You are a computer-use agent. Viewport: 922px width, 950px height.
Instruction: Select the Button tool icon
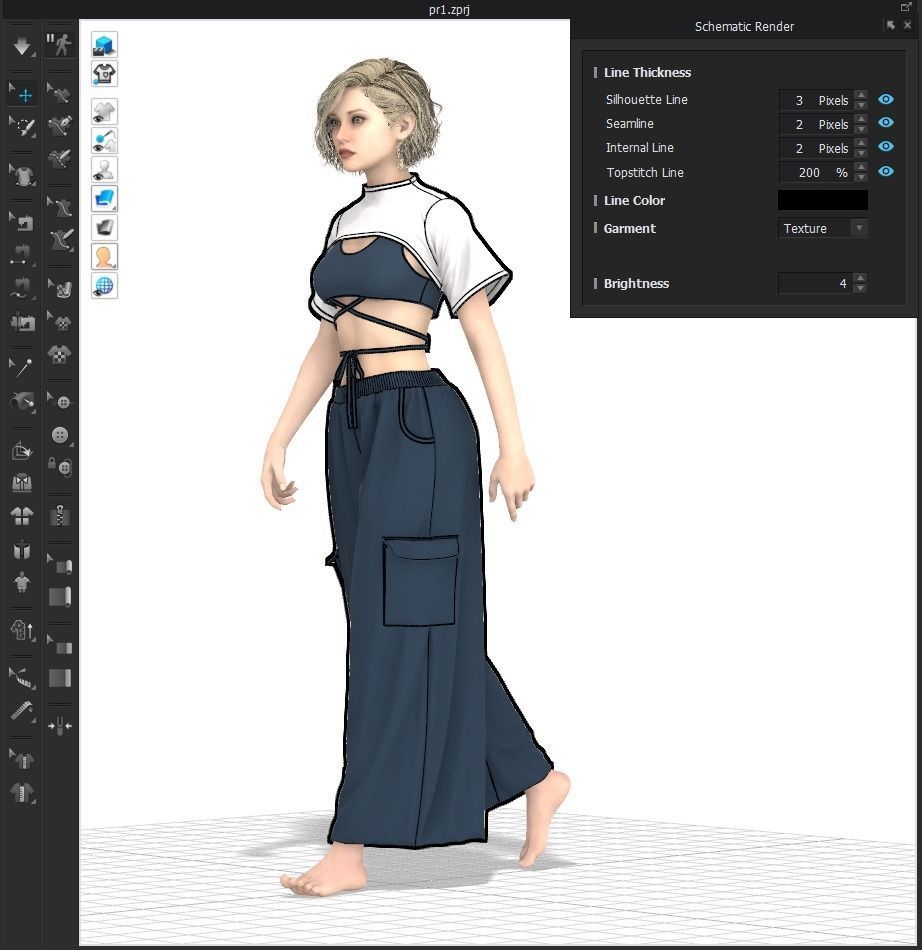point(60,436)
